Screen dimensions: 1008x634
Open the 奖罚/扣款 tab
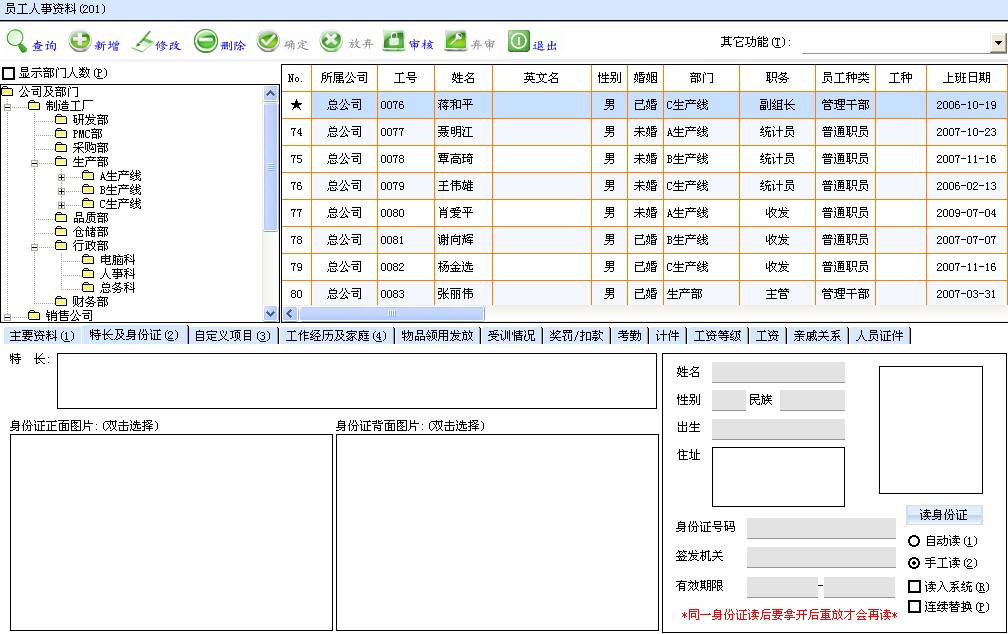coord(576,336)
